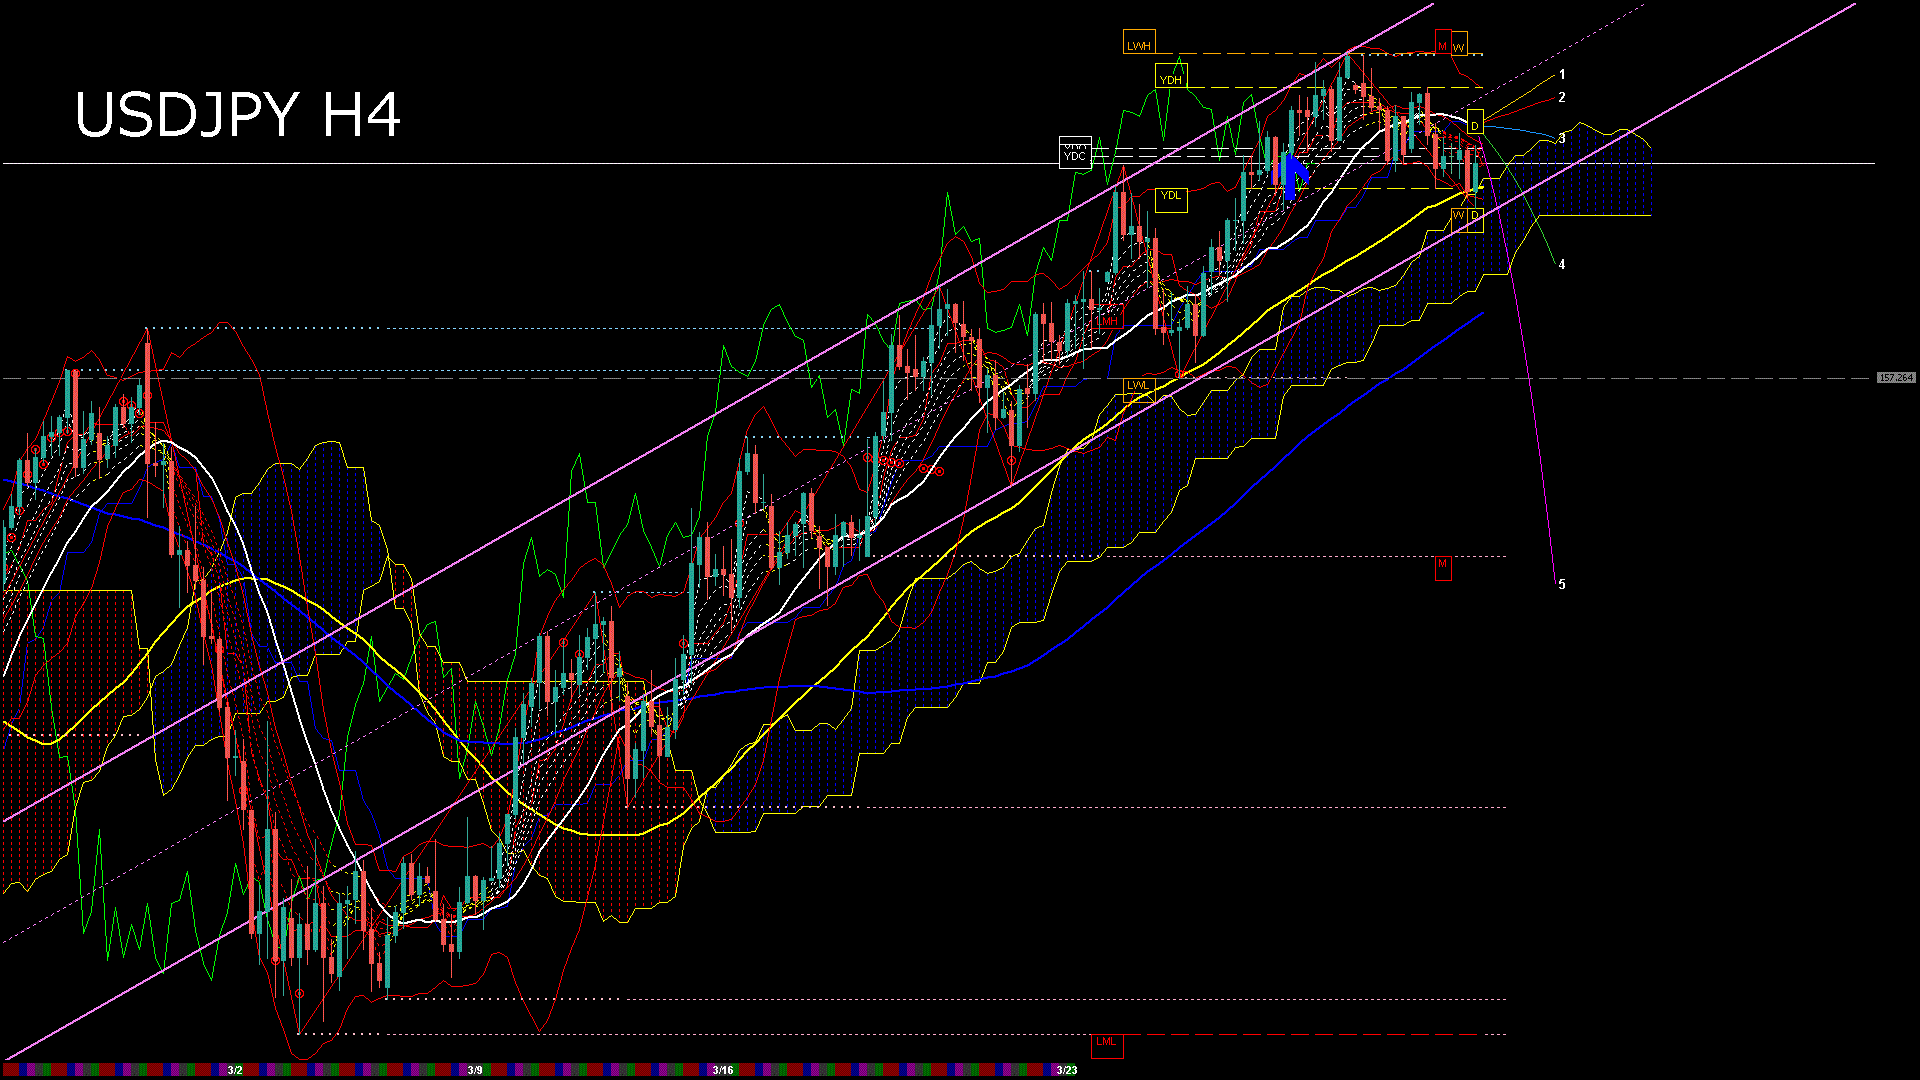Click the 3/16 date marker on the timeline

[723, 1070]
